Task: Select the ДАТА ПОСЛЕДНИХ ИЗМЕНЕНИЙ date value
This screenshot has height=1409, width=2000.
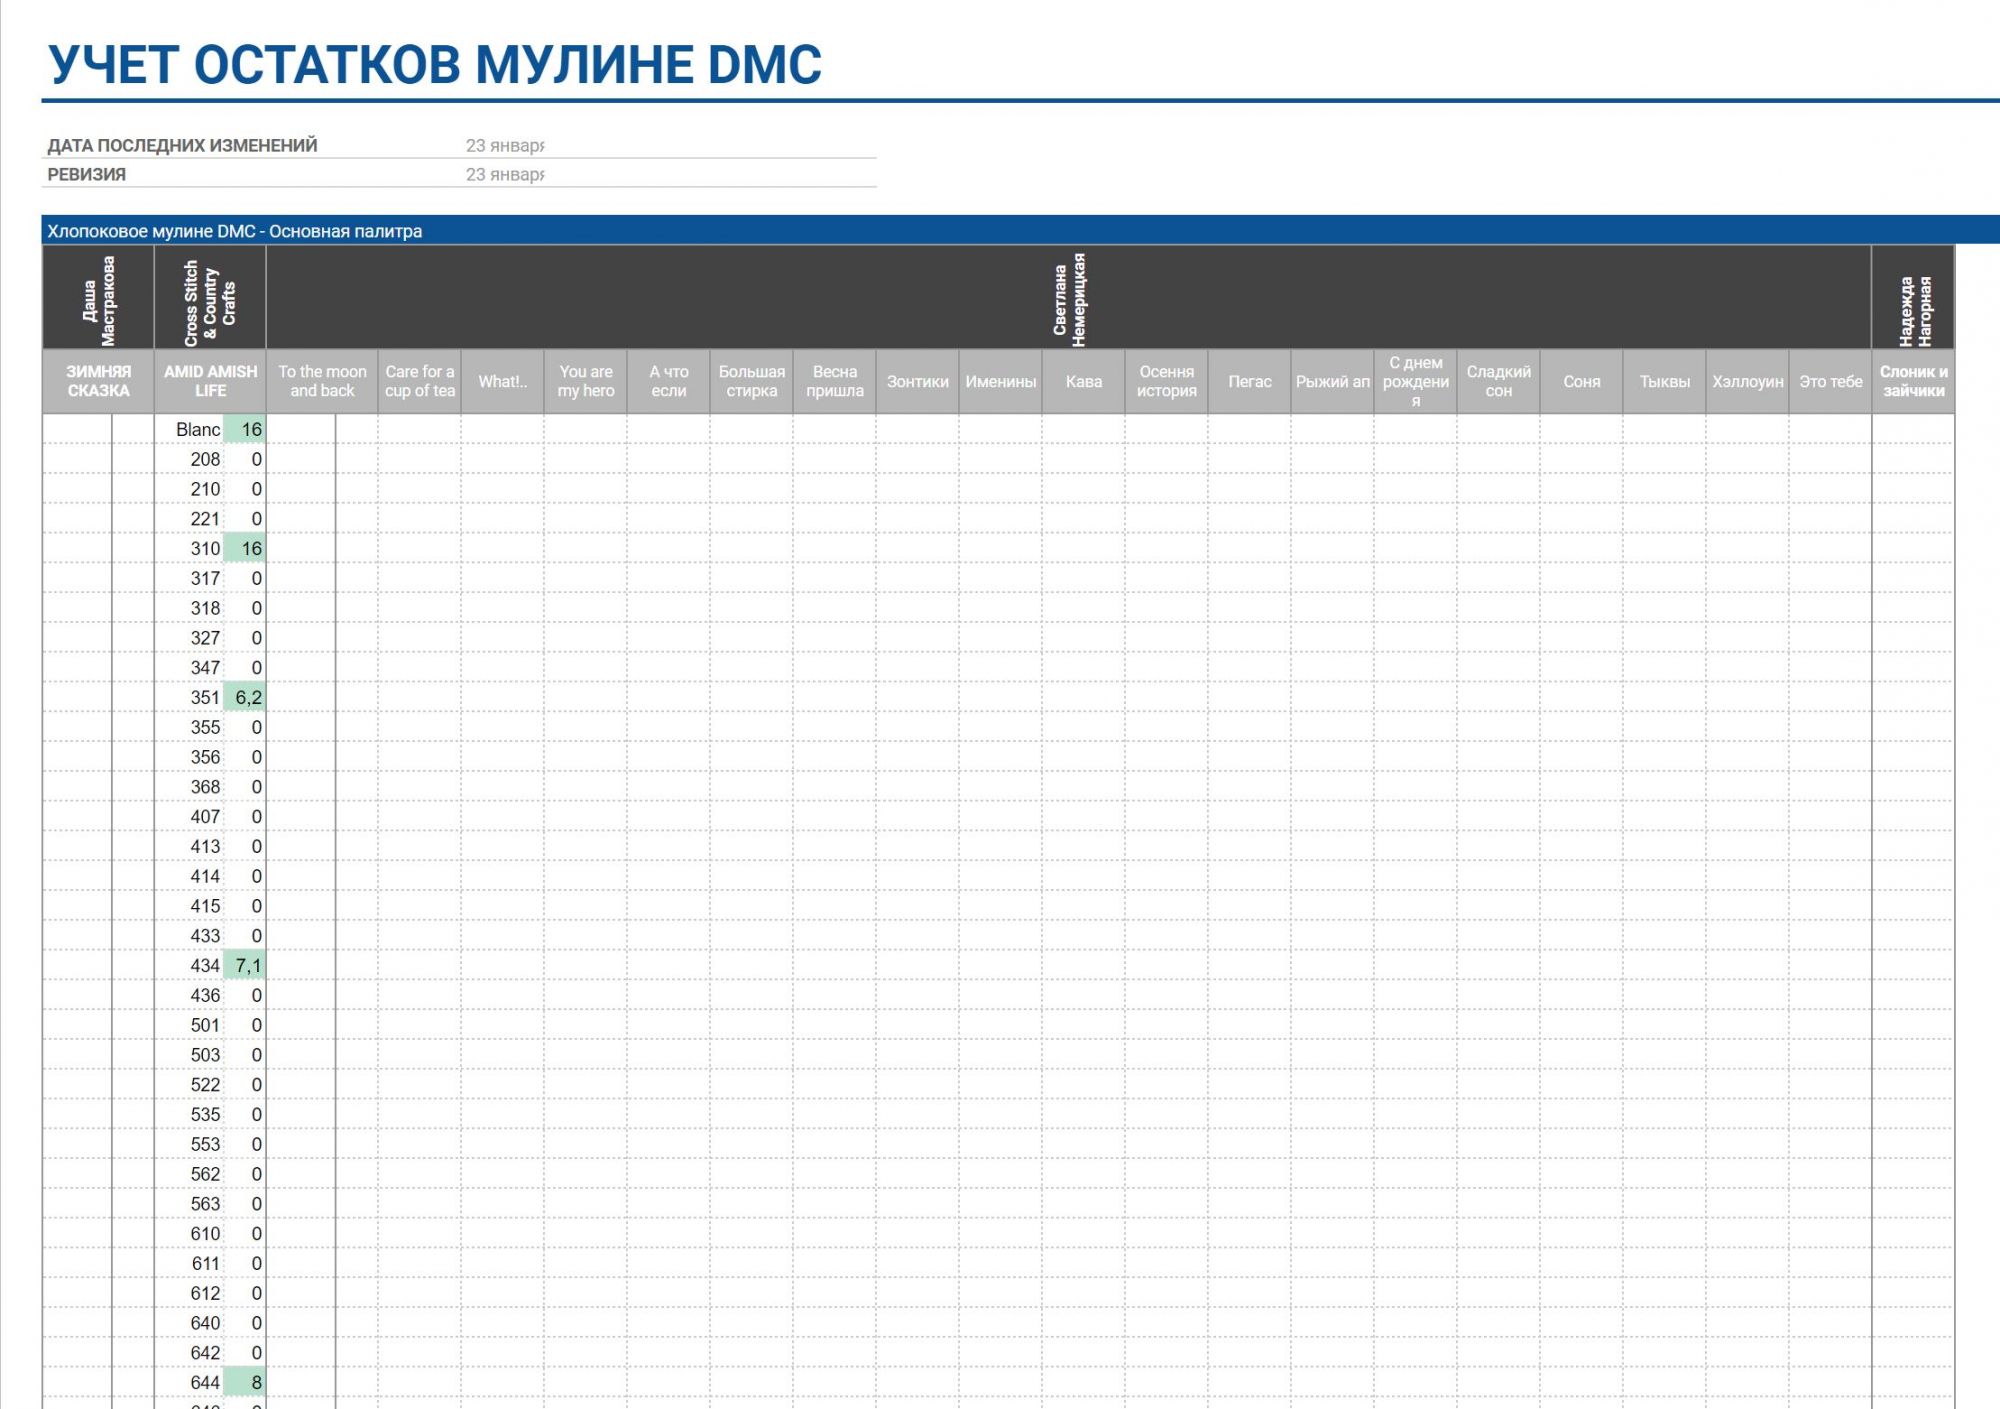Action: point(504,146)
